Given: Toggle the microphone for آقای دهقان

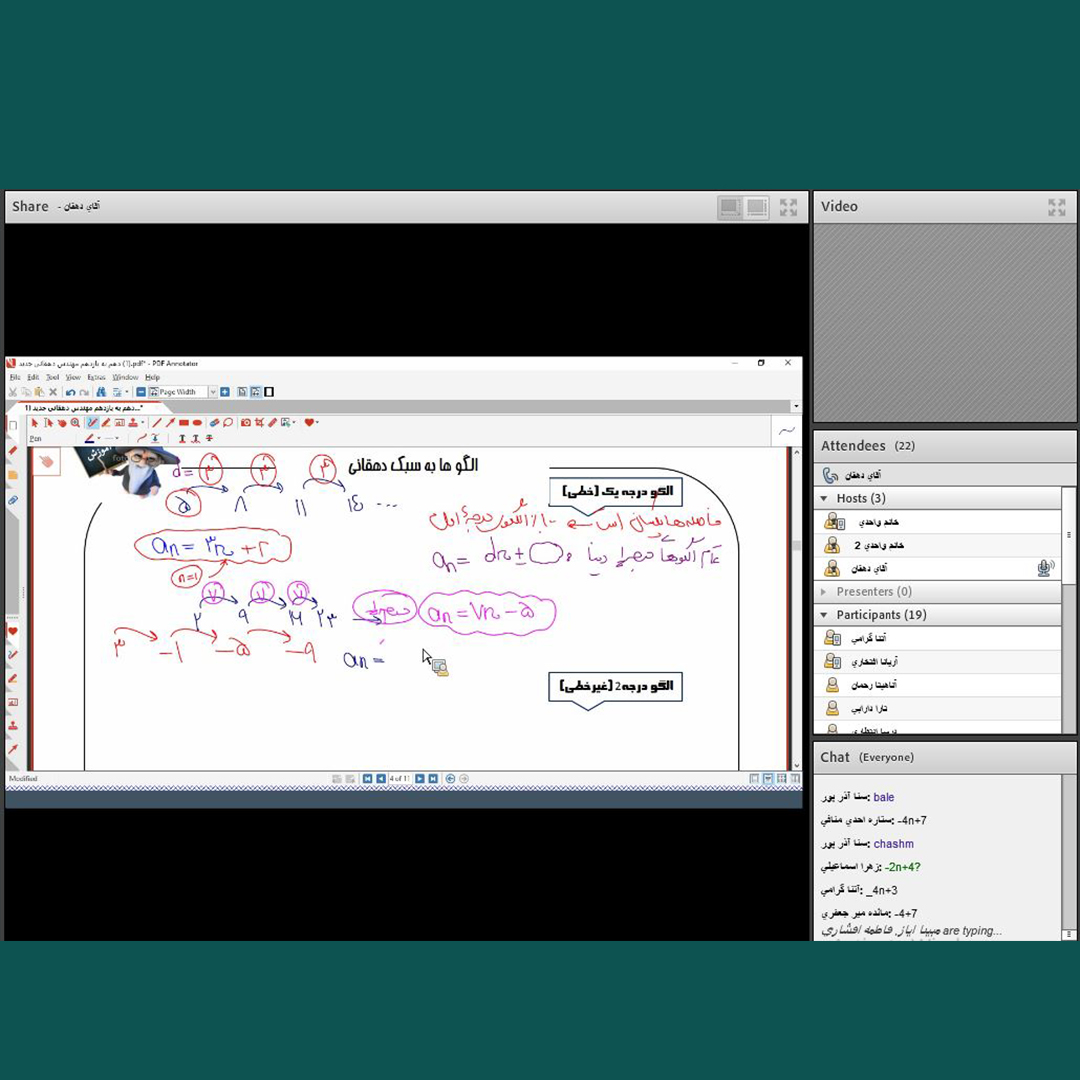Looking at the screenshot, I should pyautogui.click(x=1045, y=568).
